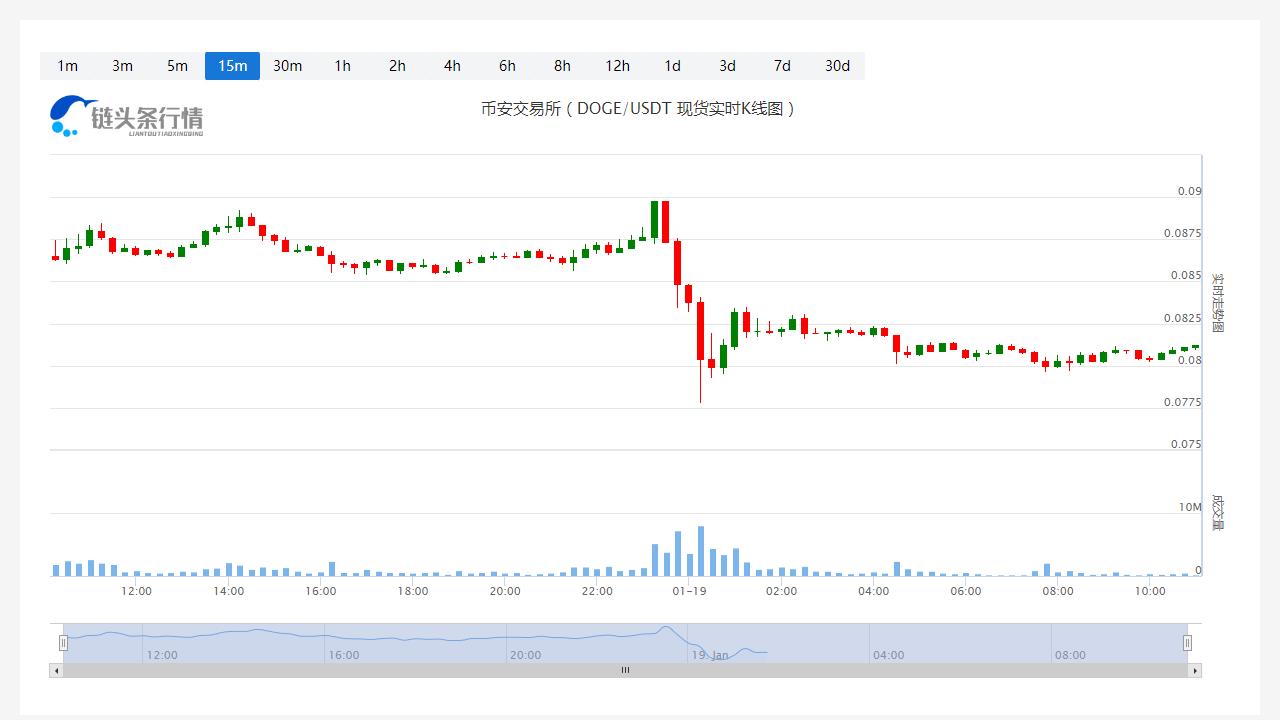Viewport: 1280px width, 720px height.
Task: Switch chart to 4h candles
Action: (452, 66)
